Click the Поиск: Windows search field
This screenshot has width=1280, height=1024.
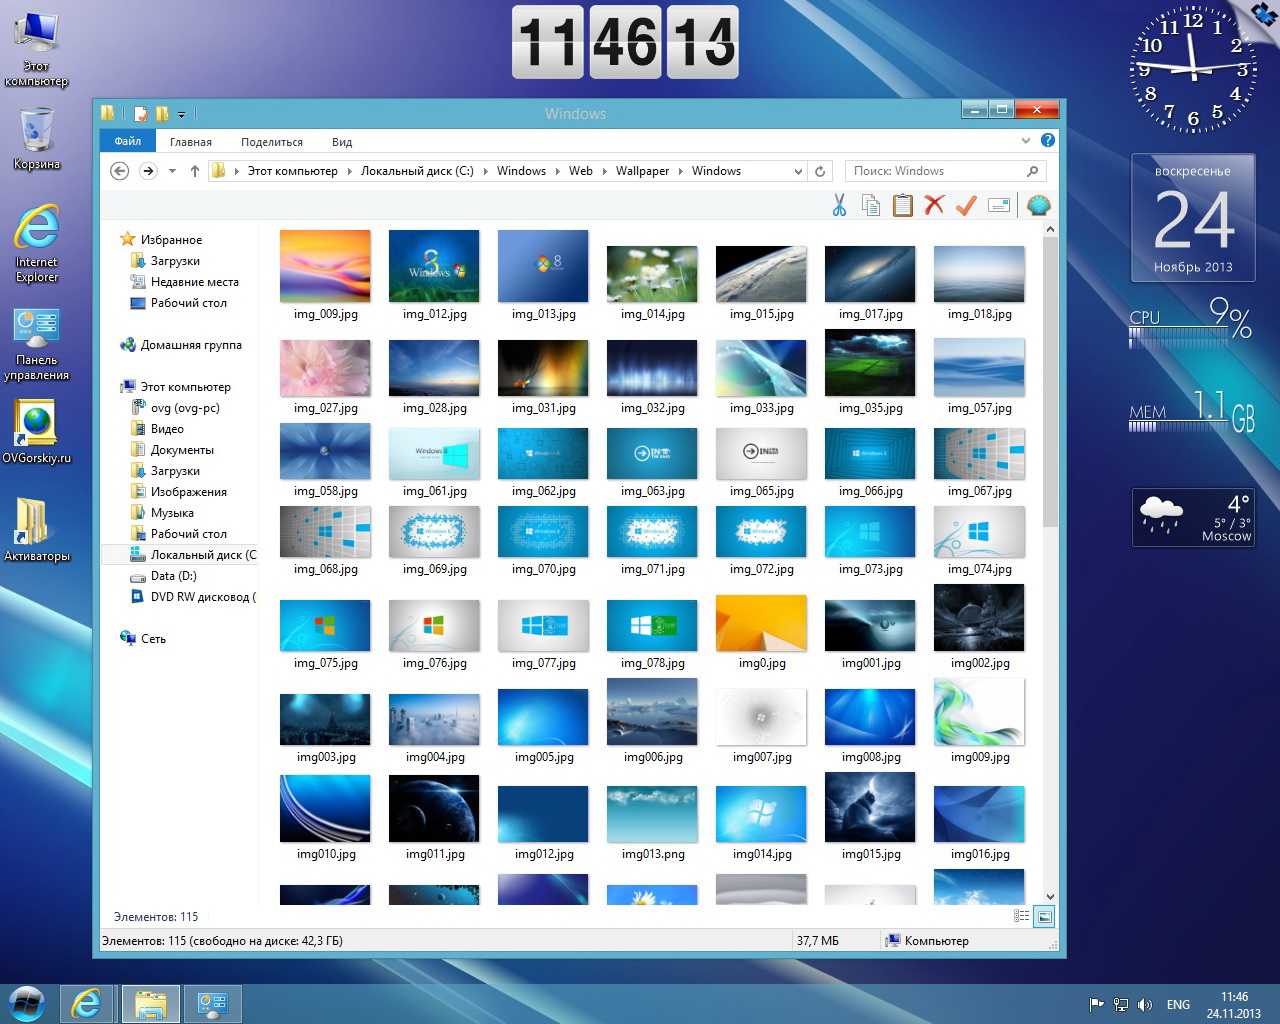[935, 171]
